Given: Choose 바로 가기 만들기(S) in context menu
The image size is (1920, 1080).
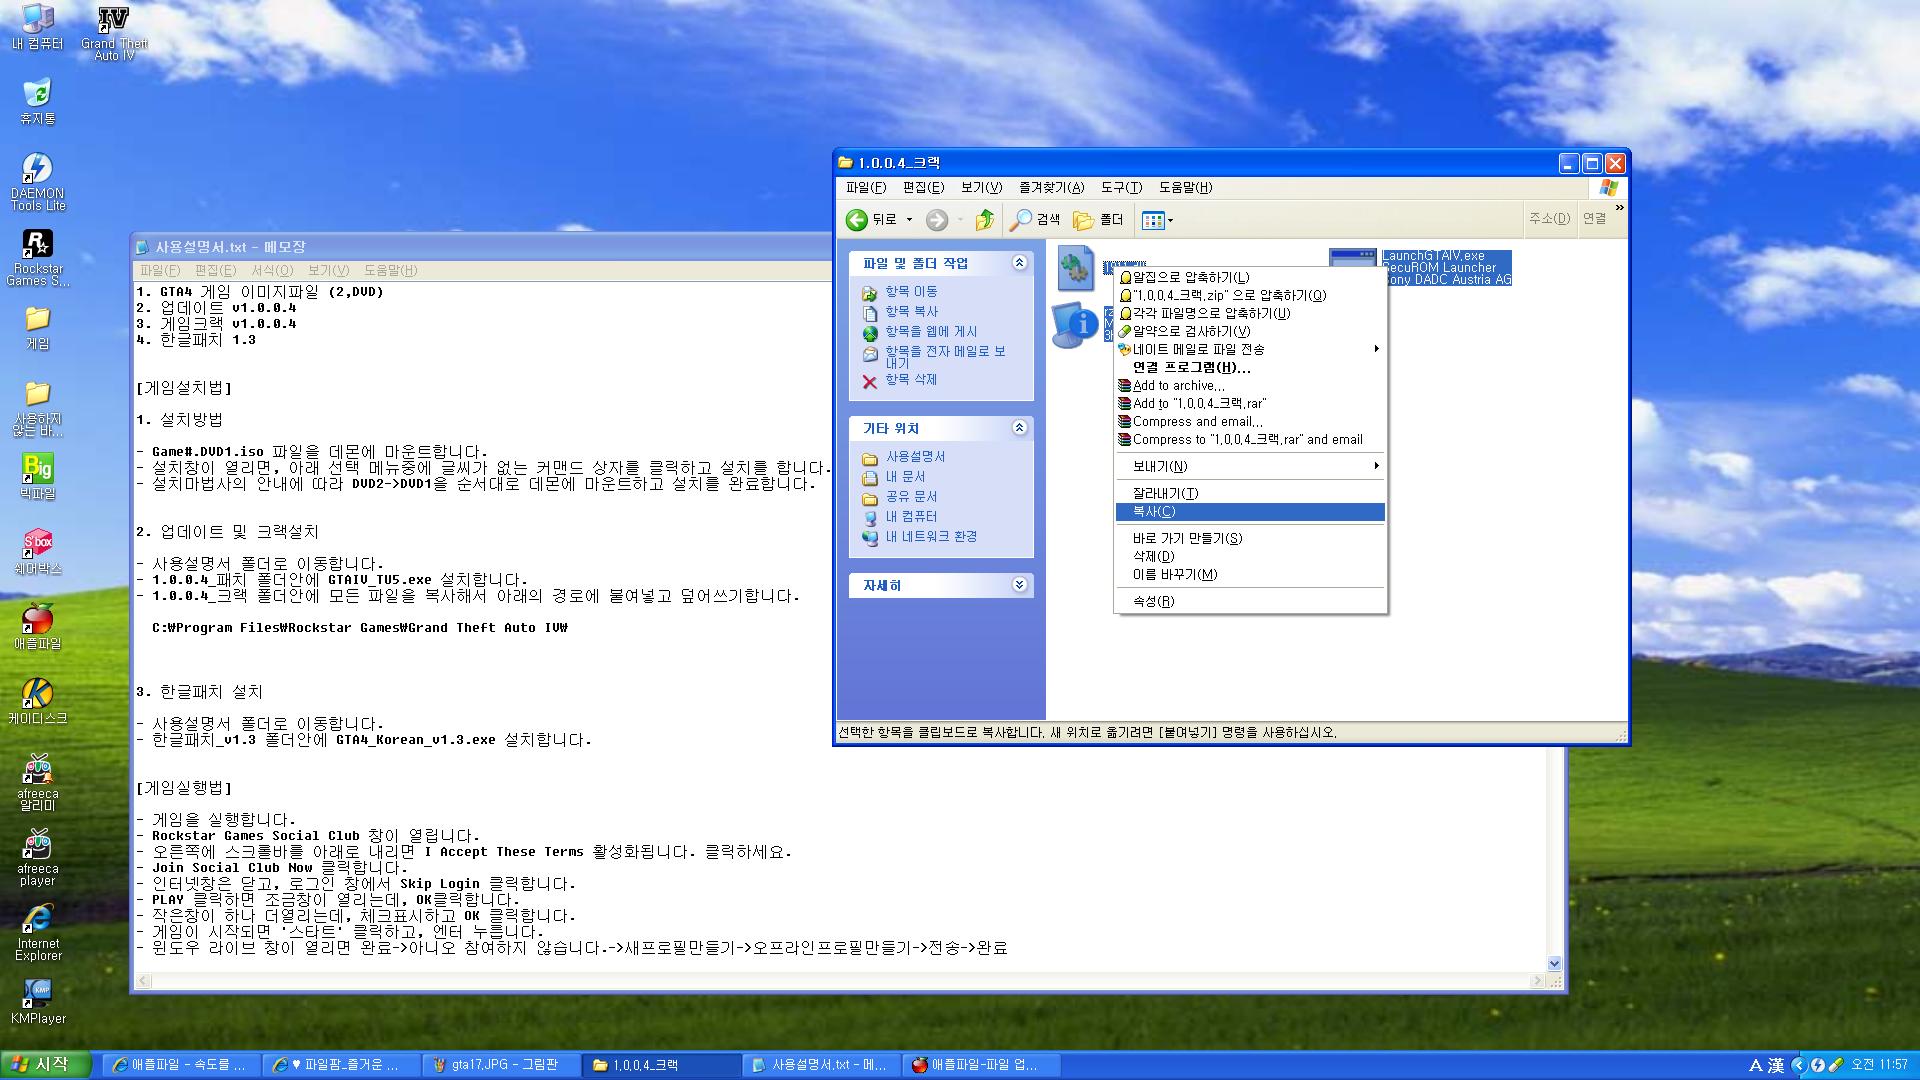Looking at the screenshot, I should tap(1250, 539).
